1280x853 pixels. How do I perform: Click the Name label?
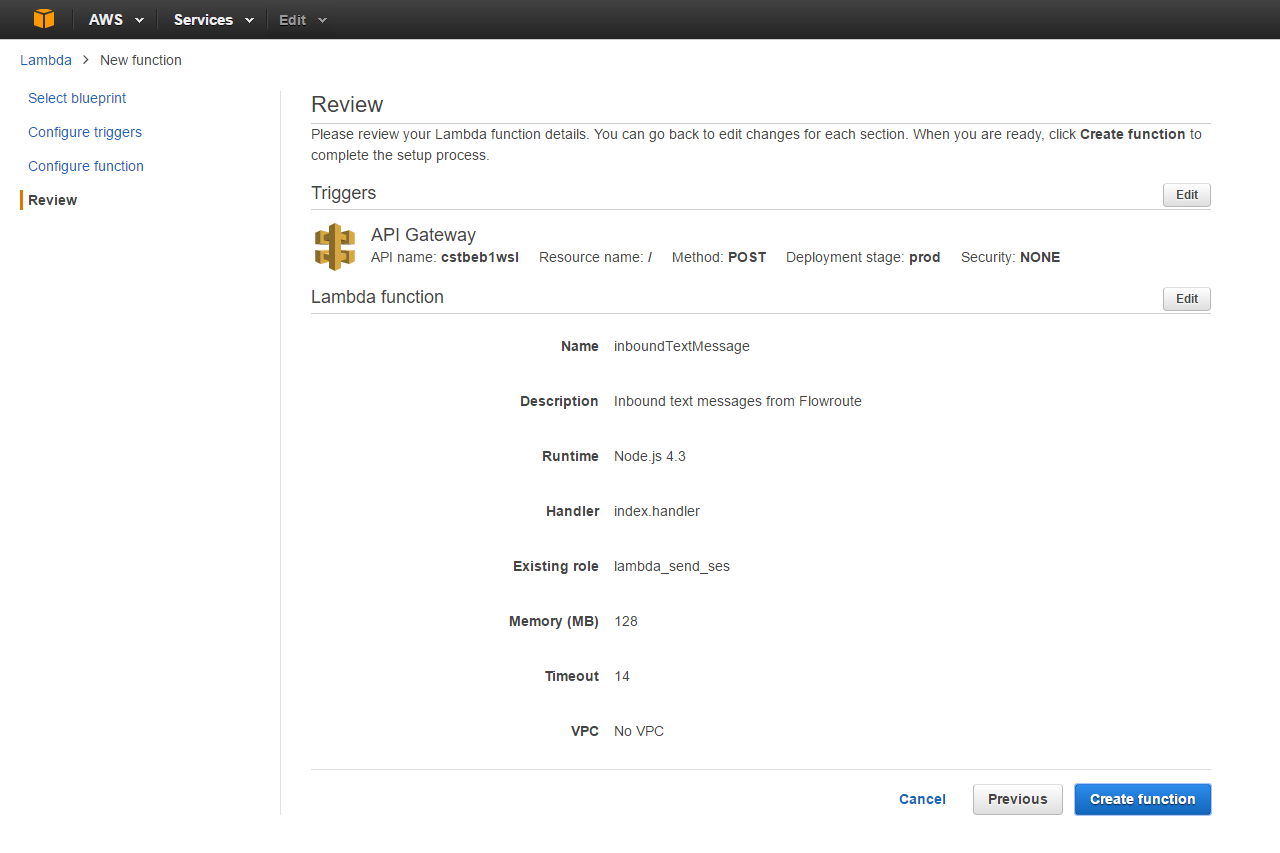pyautogui.click(x=580, y=346)
